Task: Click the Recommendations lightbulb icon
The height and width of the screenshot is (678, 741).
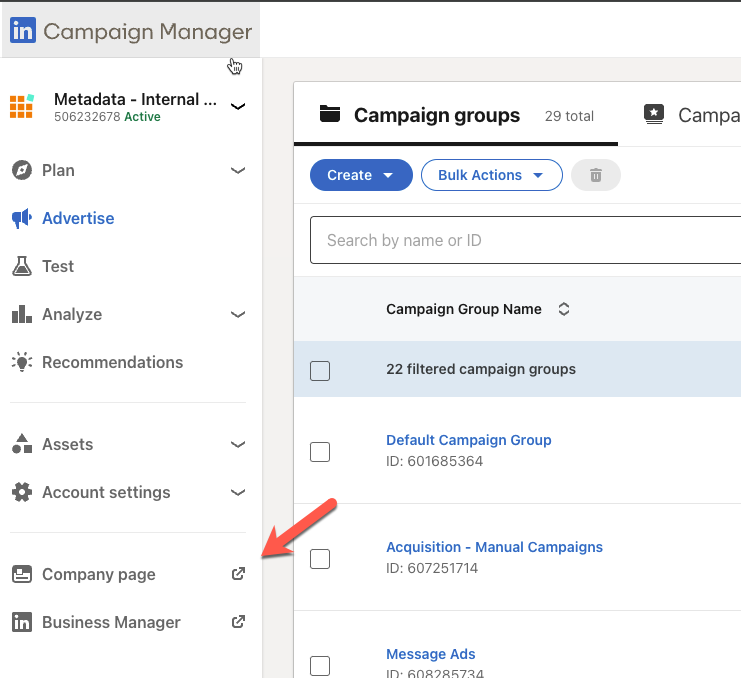Action: coord(22,363)
